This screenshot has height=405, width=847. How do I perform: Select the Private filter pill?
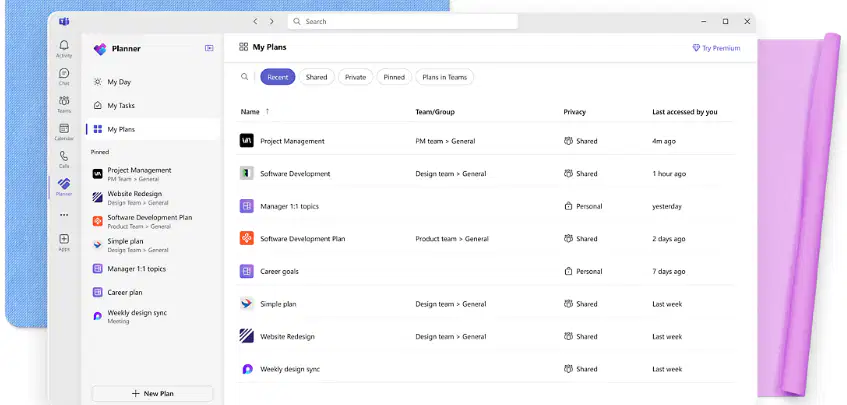pos(355,77)
